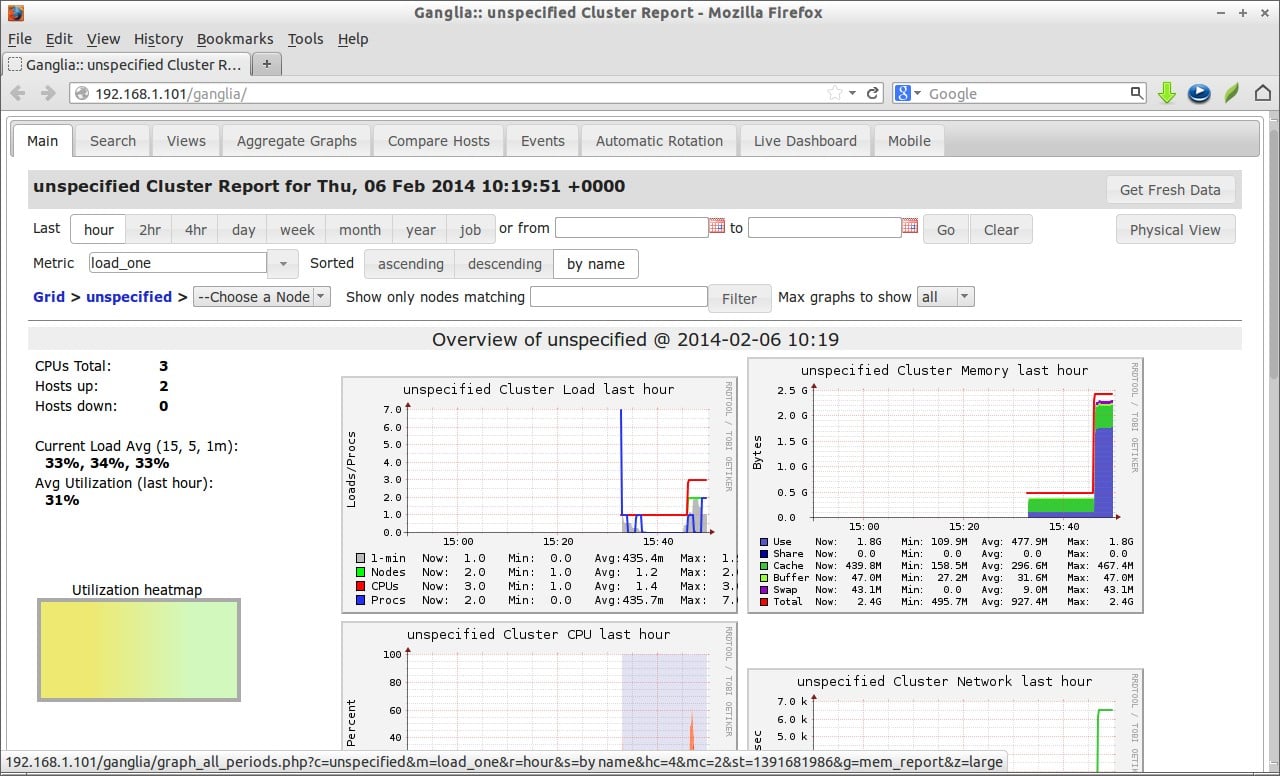Click the 'Clear' button
Viewport: 1280px width, 776px height.
pos(1001,230)
